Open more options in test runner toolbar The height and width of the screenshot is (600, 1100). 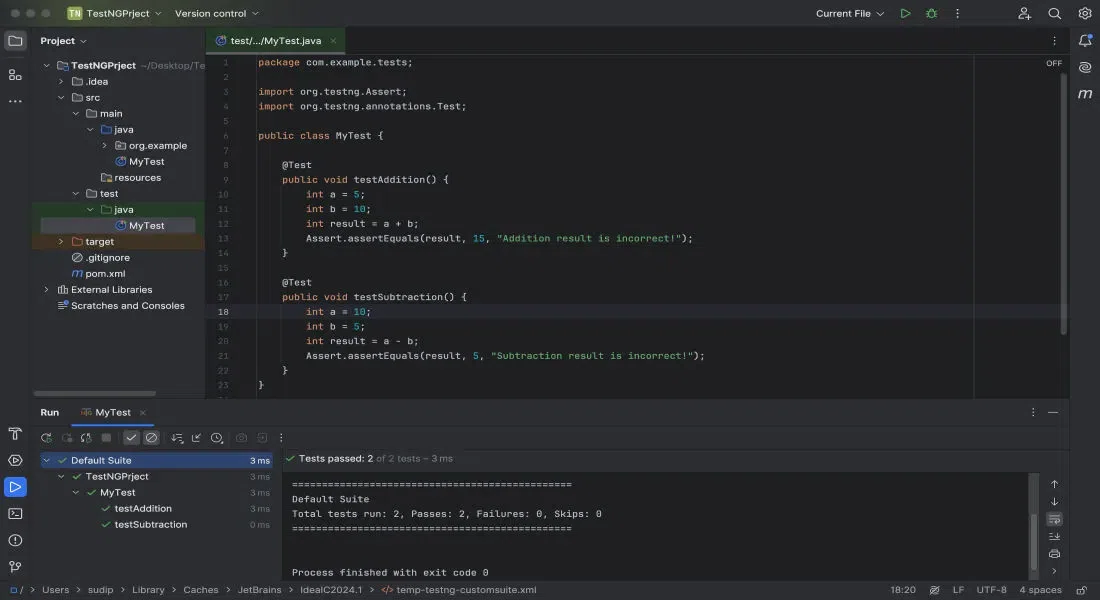pyautogui.click(x=281, y=438)
